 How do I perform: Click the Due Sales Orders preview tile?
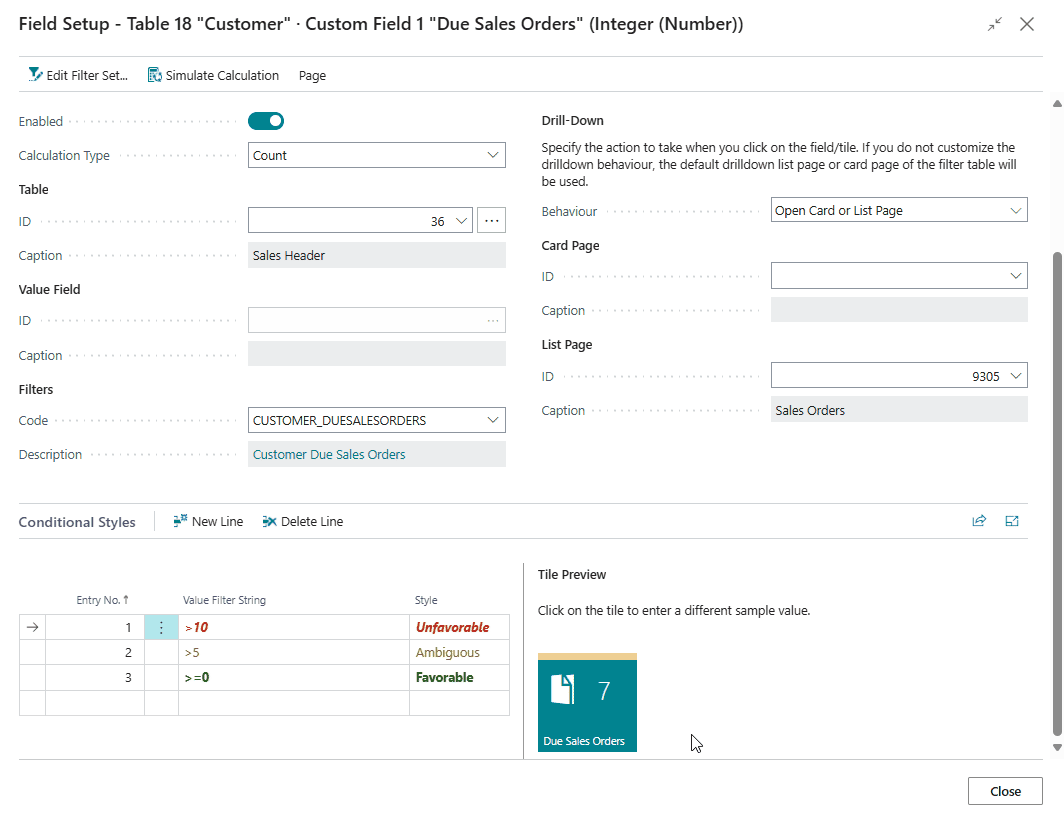point(587,702)
